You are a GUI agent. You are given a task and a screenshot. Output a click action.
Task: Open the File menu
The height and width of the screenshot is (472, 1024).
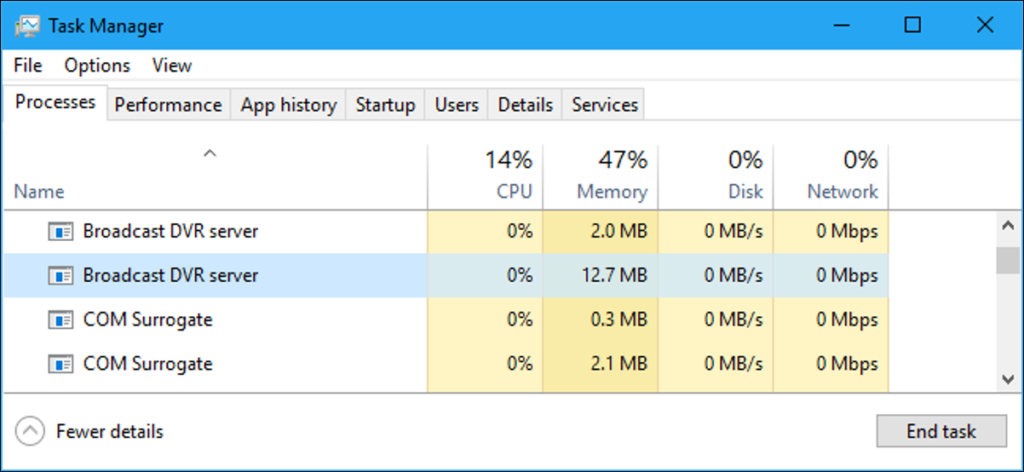[28, 65]
